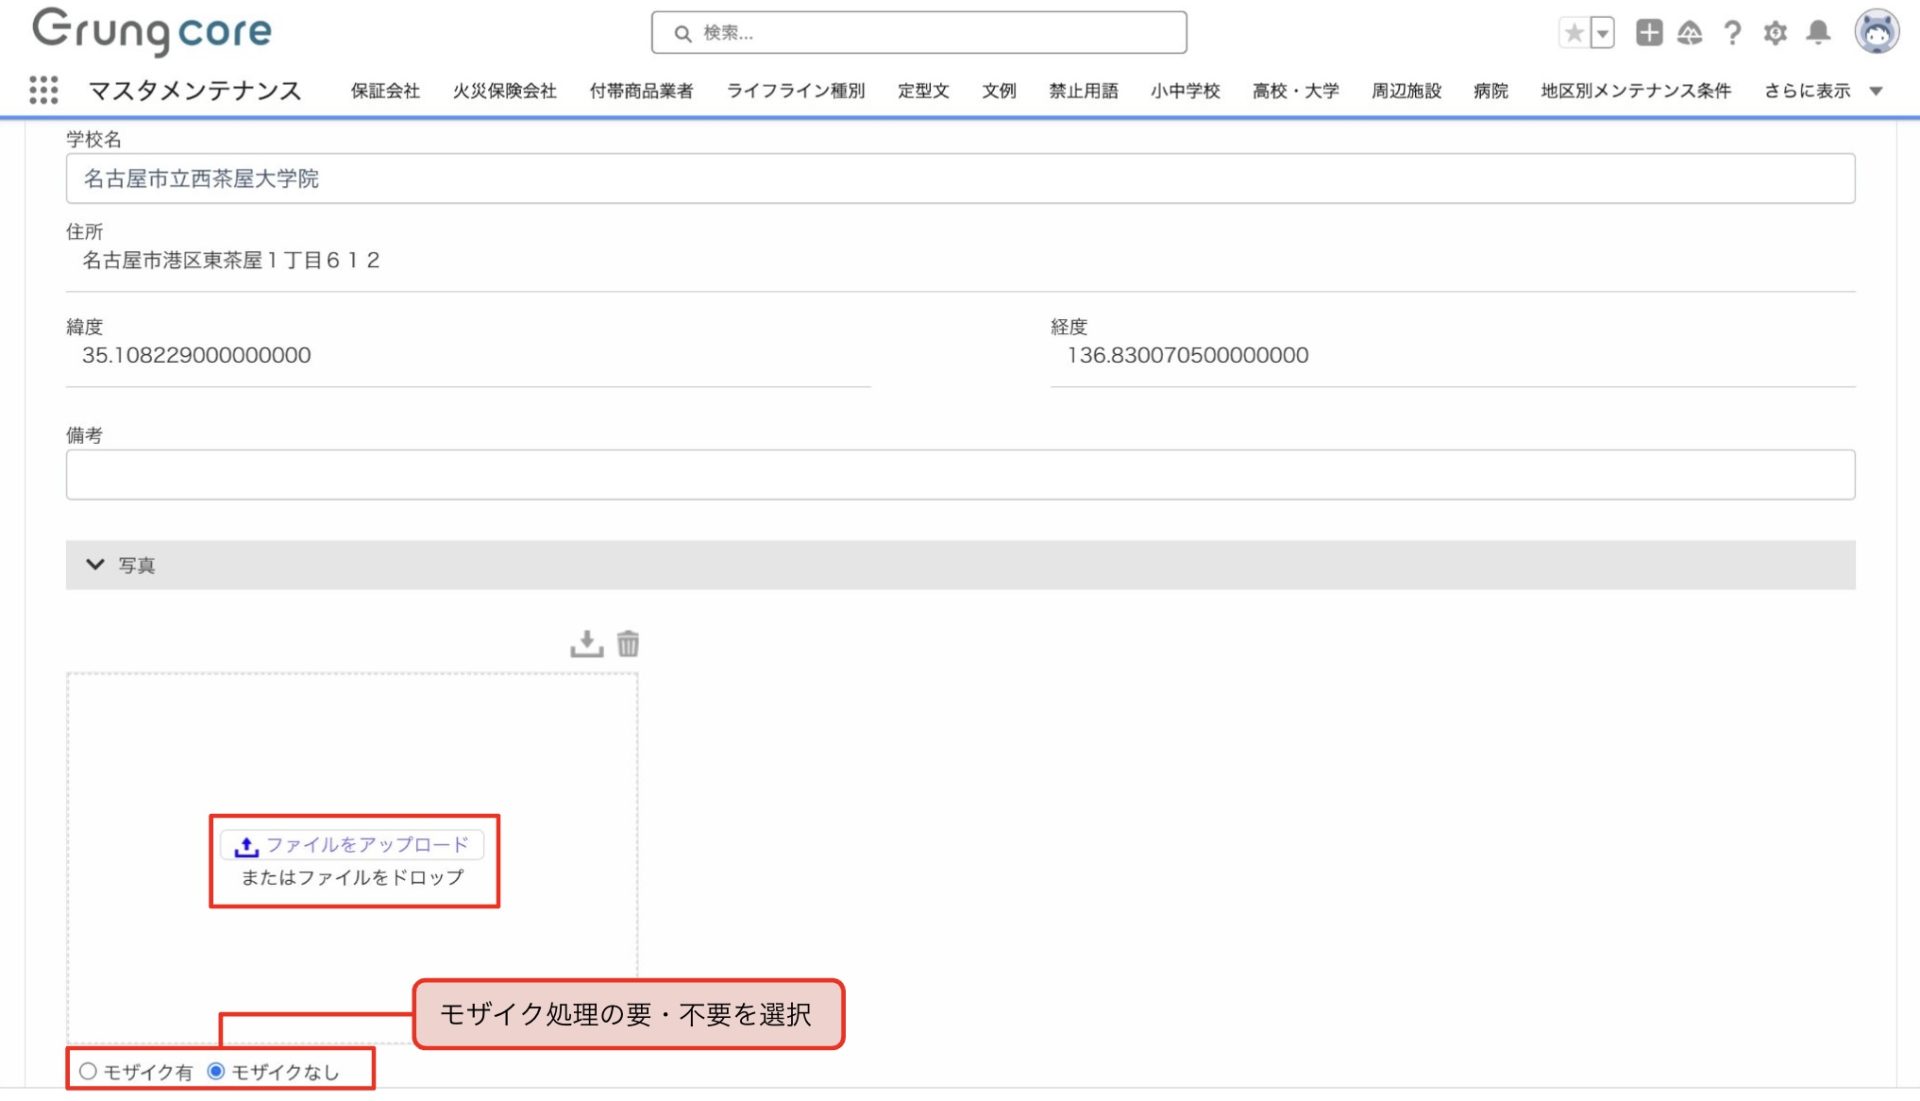Select the モザイクなし radio button

pyautogui.click(x=216, y=1071)
